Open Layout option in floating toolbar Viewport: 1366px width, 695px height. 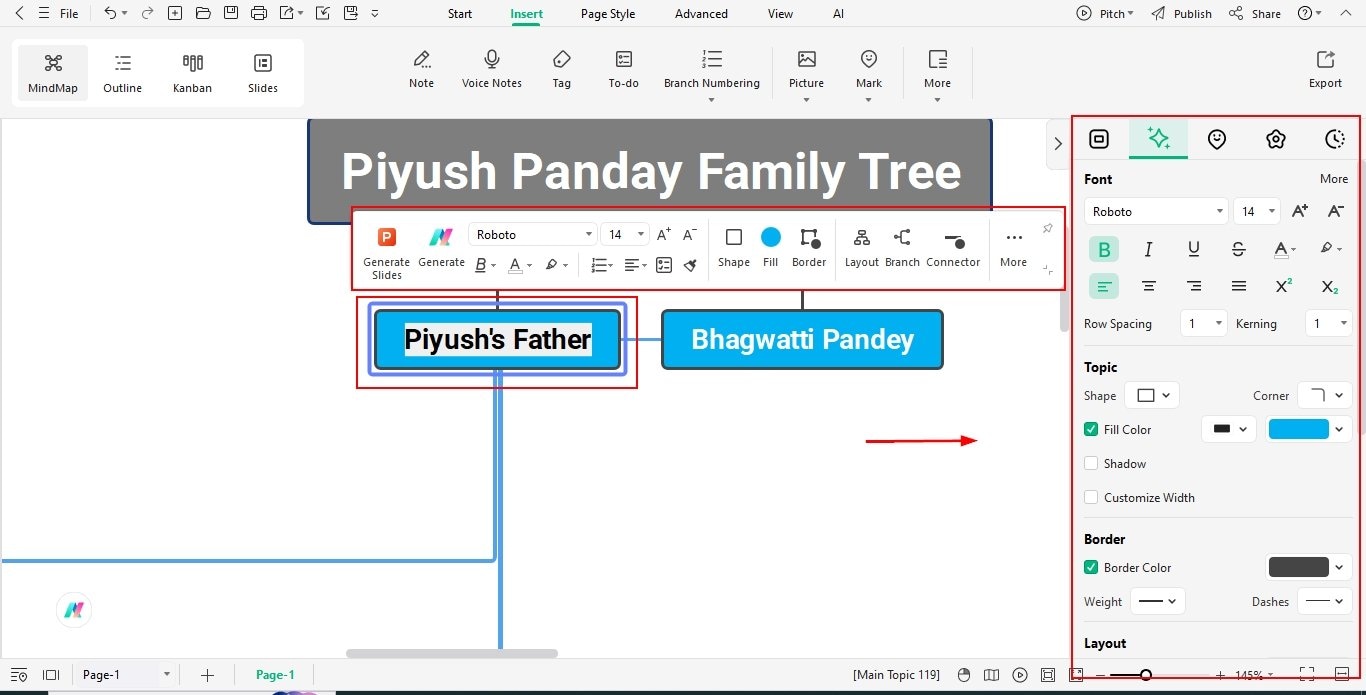pos(861,247)
